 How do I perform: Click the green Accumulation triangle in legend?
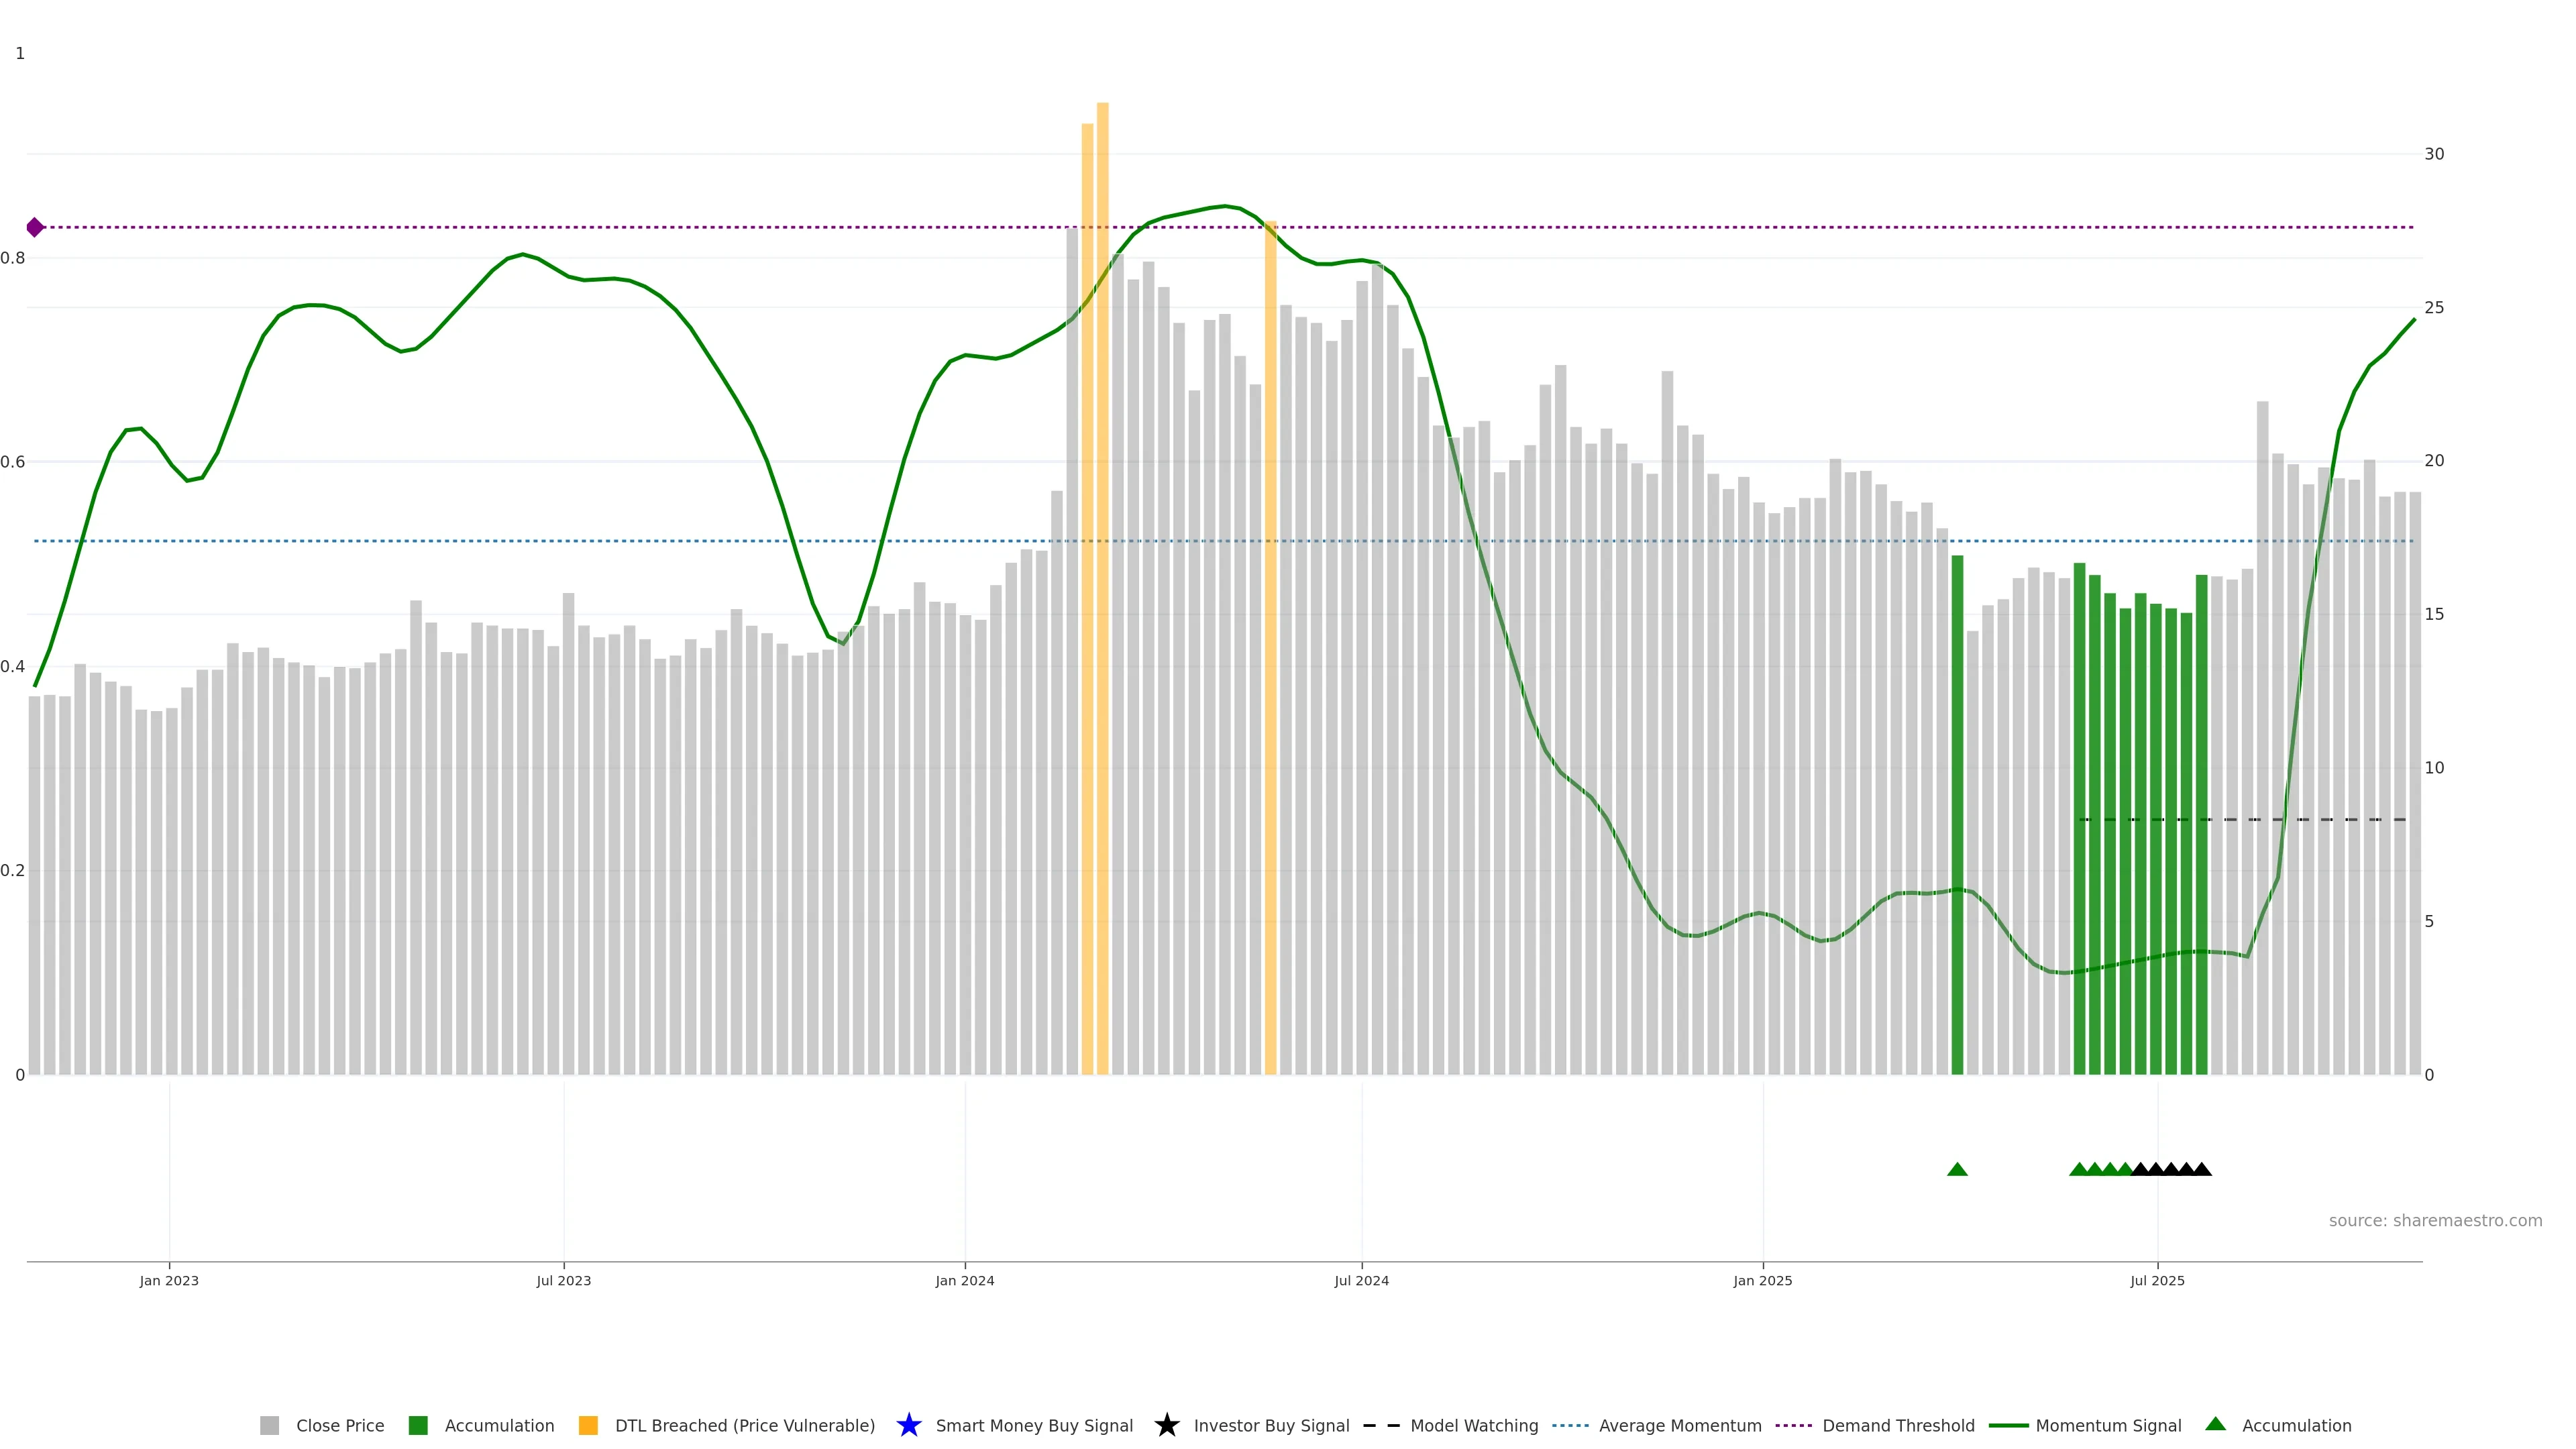pos(2215,1424)
